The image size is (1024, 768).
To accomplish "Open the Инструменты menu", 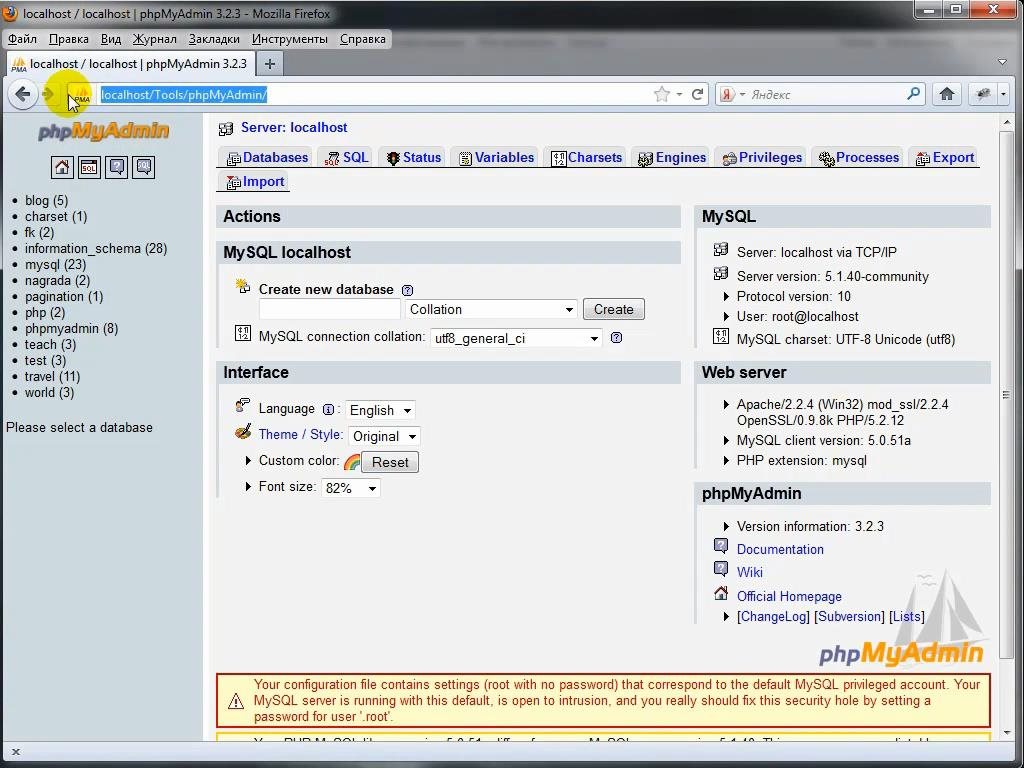I will point(290,39).
